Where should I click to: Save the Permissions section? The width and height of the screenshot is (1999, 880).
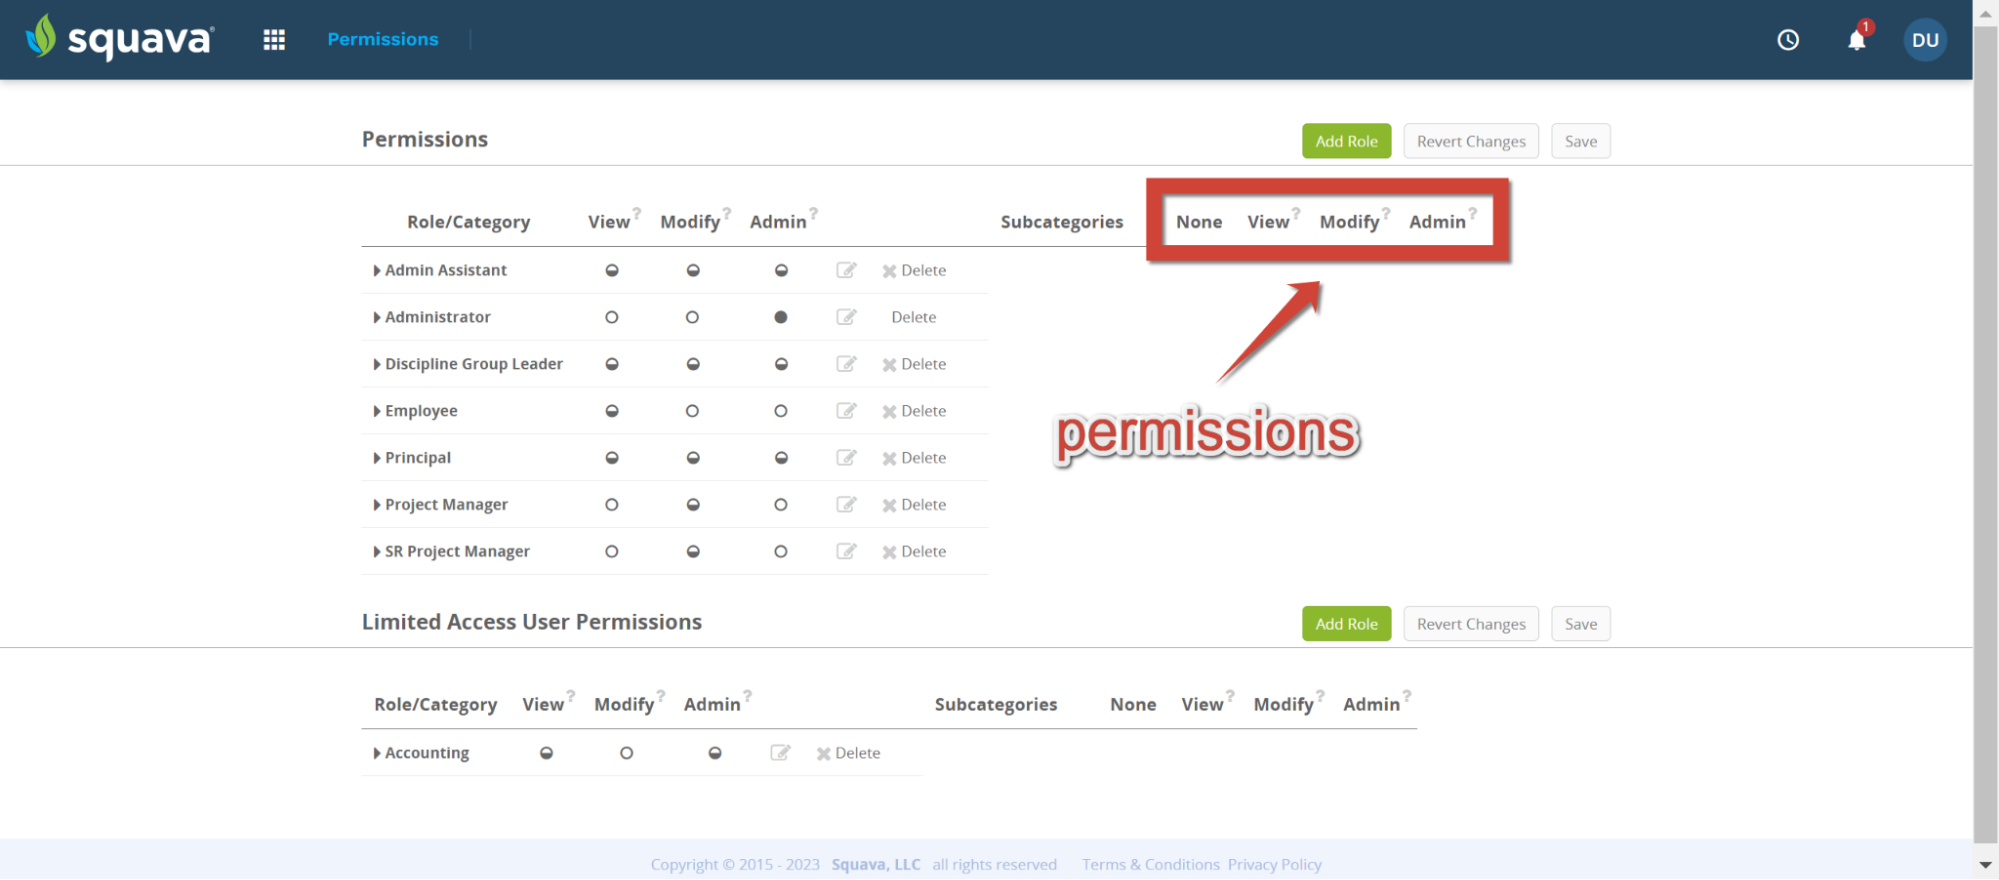pyautogui.click(x=1581, y=141)
